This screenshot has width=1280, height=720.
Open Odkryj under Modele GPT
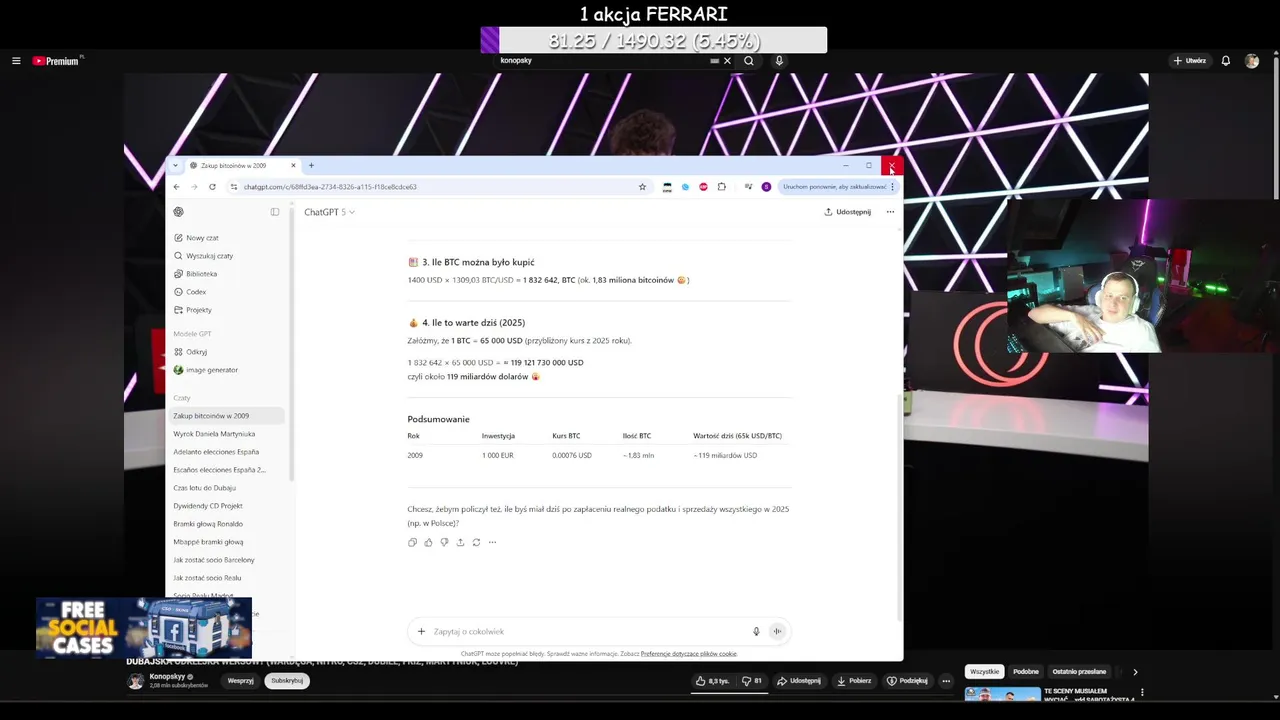(229, 352)
